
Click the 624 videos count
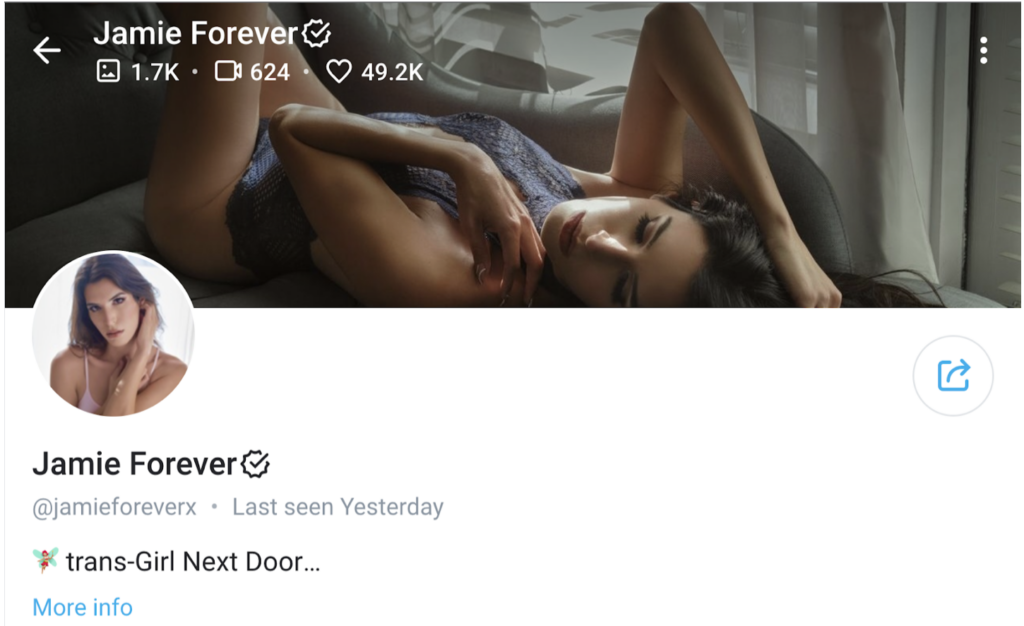pyautogui.click(x=270, y=72)
